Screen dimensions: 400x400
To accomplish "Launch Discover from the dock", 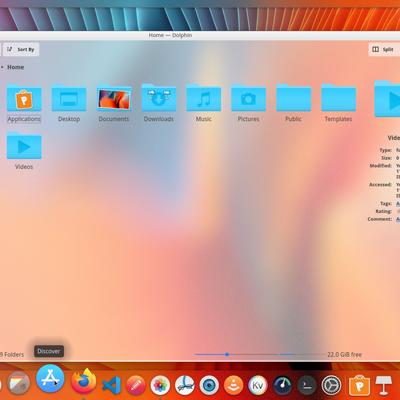I will [50, 378].
